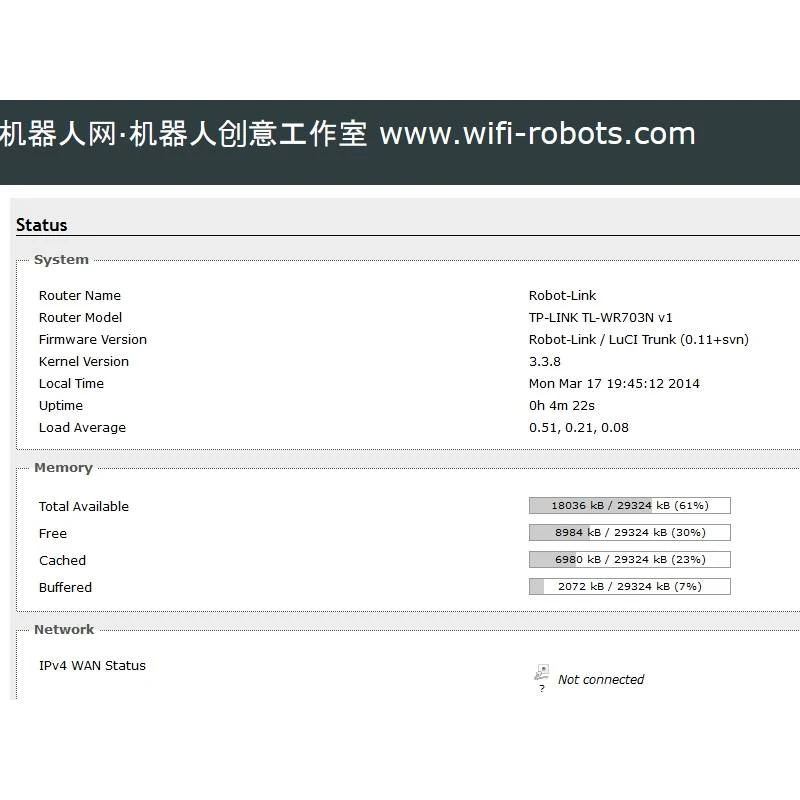Click the Cached memory progress bar
Image resolution: width=800 pixels, height=800 pixels.
coord(629,560)
